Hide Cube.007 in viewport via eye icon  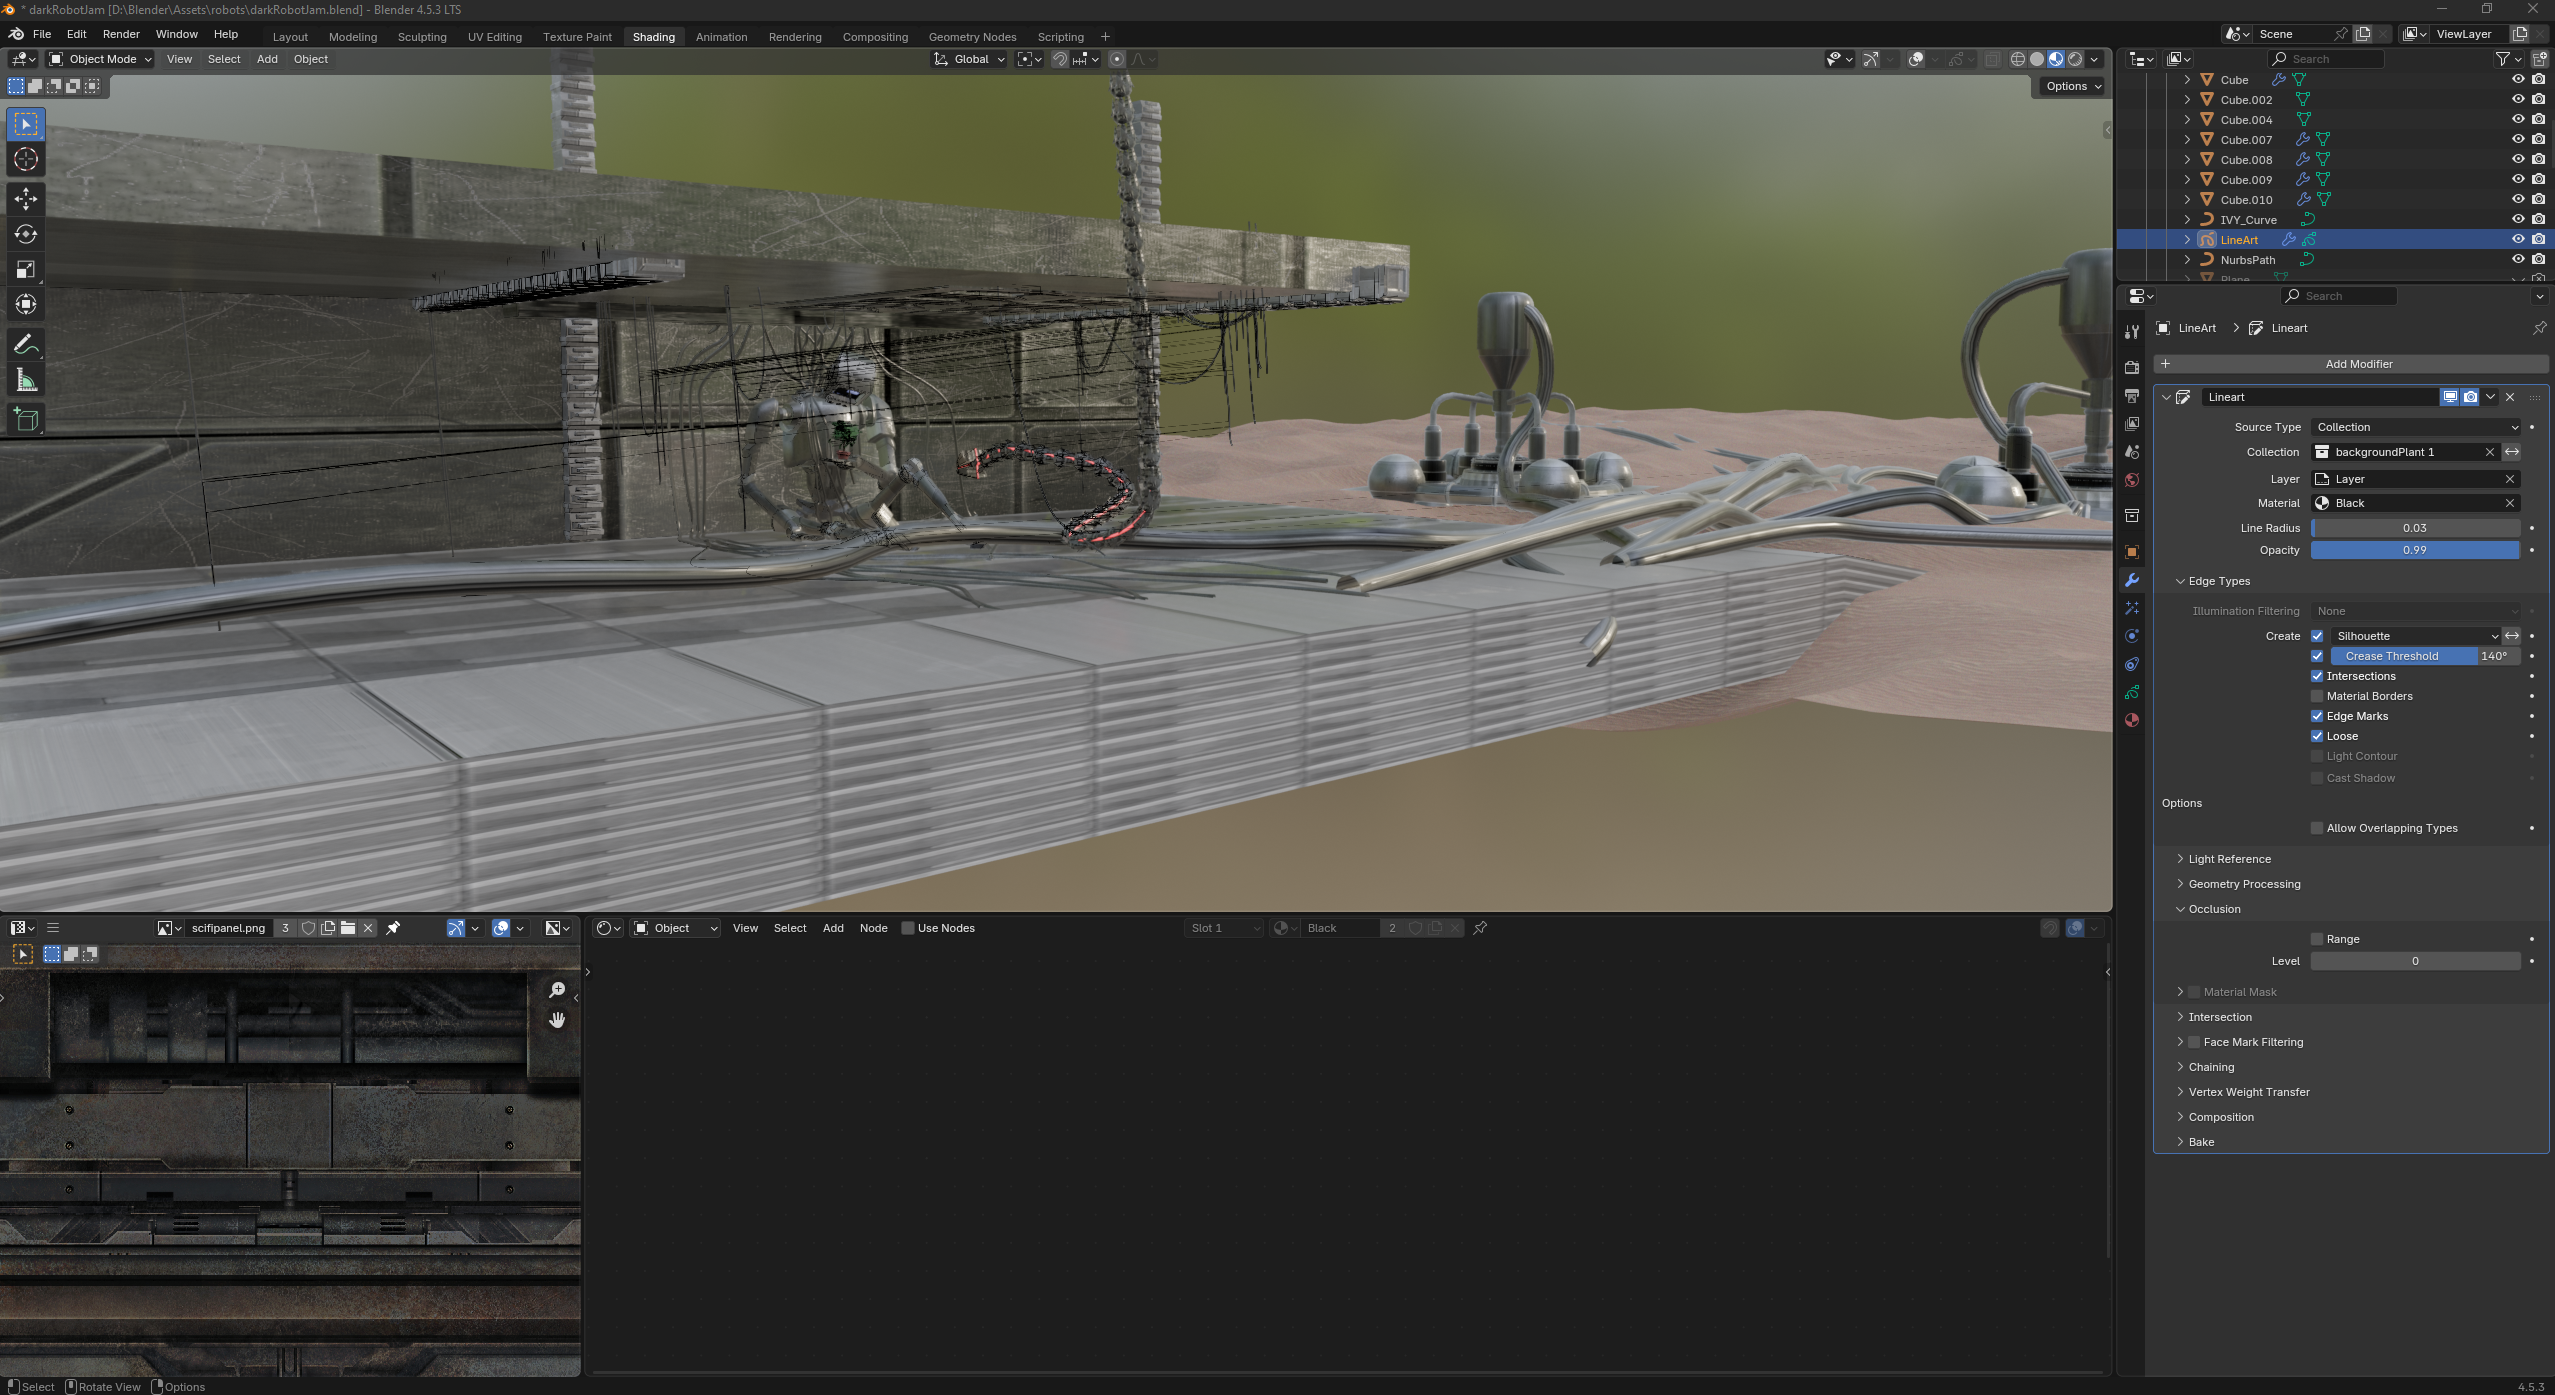click(x=2517, y=139)
